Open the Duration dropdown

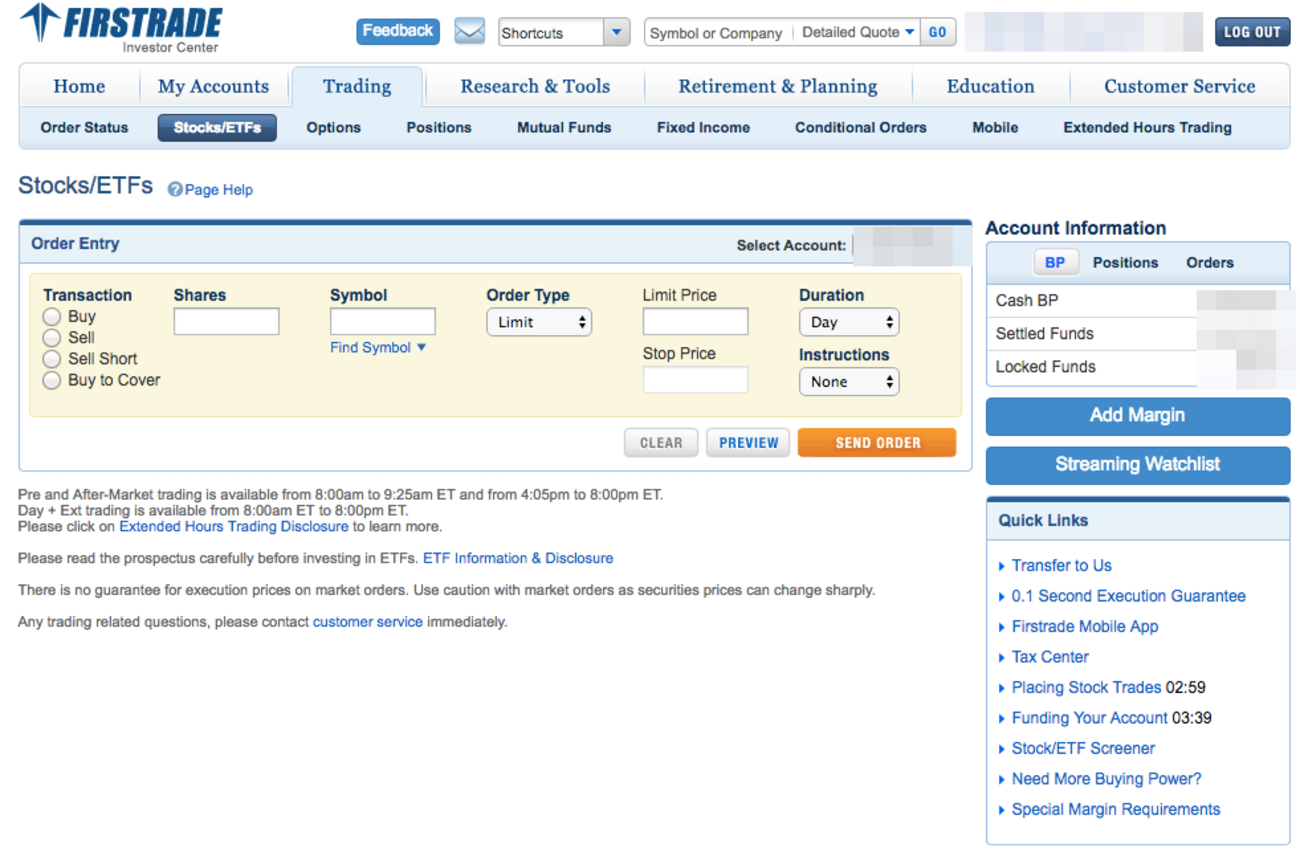(849, 322)
